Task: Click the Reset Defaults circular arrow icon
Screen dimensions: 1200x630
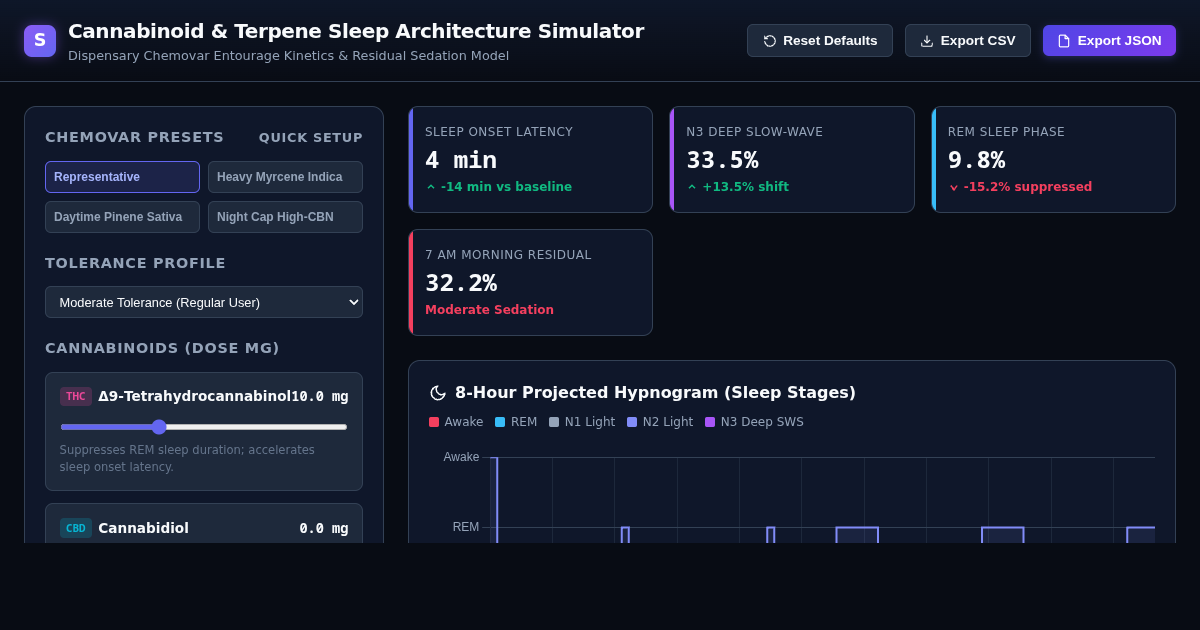Action: coord(770,41)
